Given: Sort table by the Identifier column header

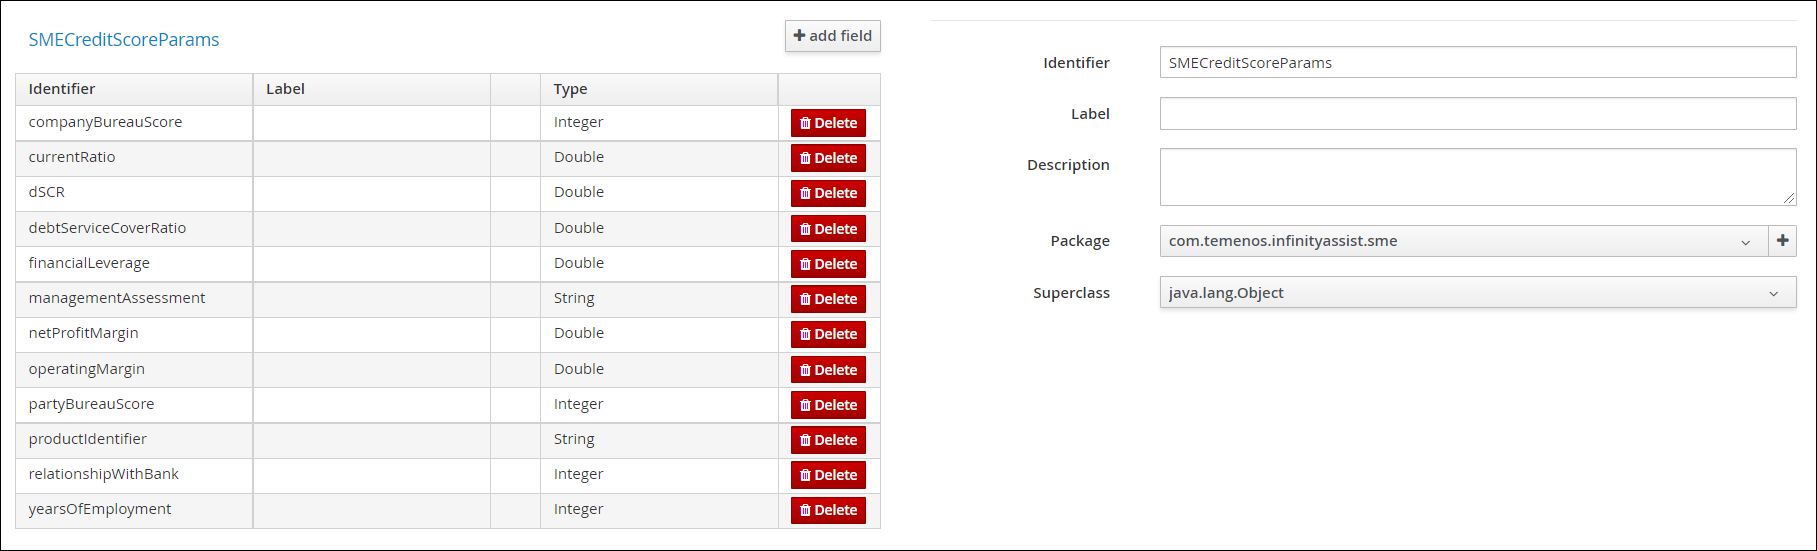Looking at the screenshot, I should [x=62, y=89].
